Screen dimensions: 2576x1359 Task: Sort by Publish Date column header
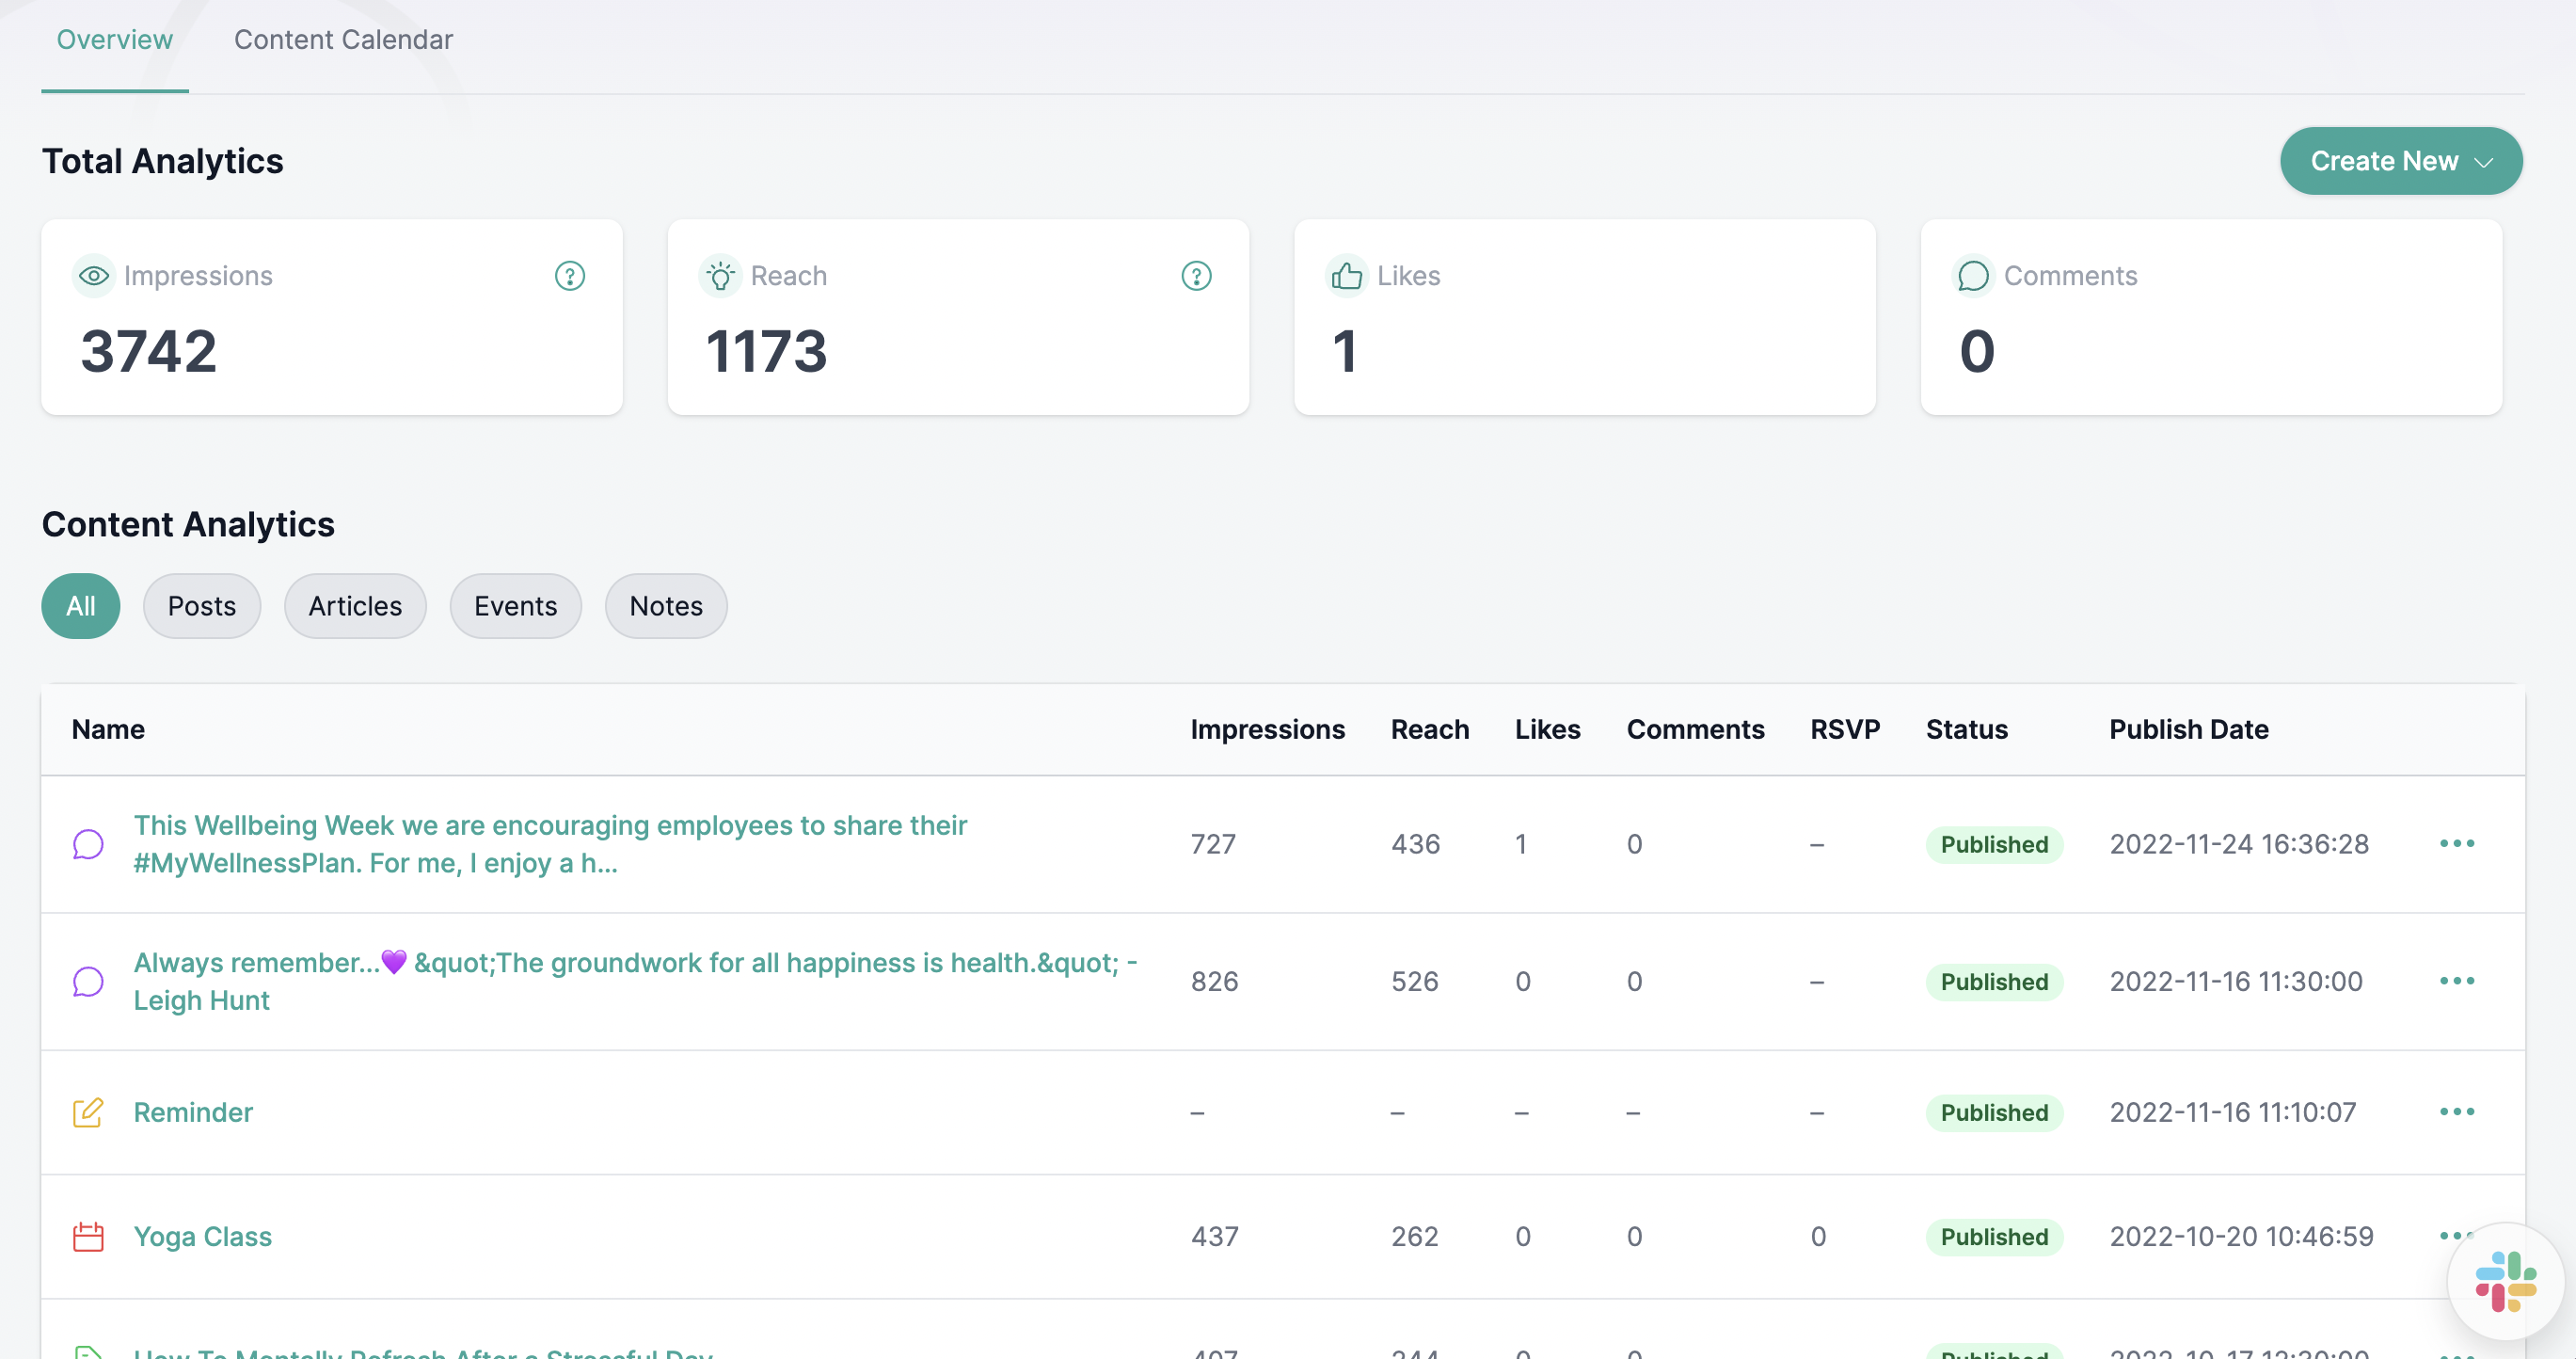(x=2188, y=730)
